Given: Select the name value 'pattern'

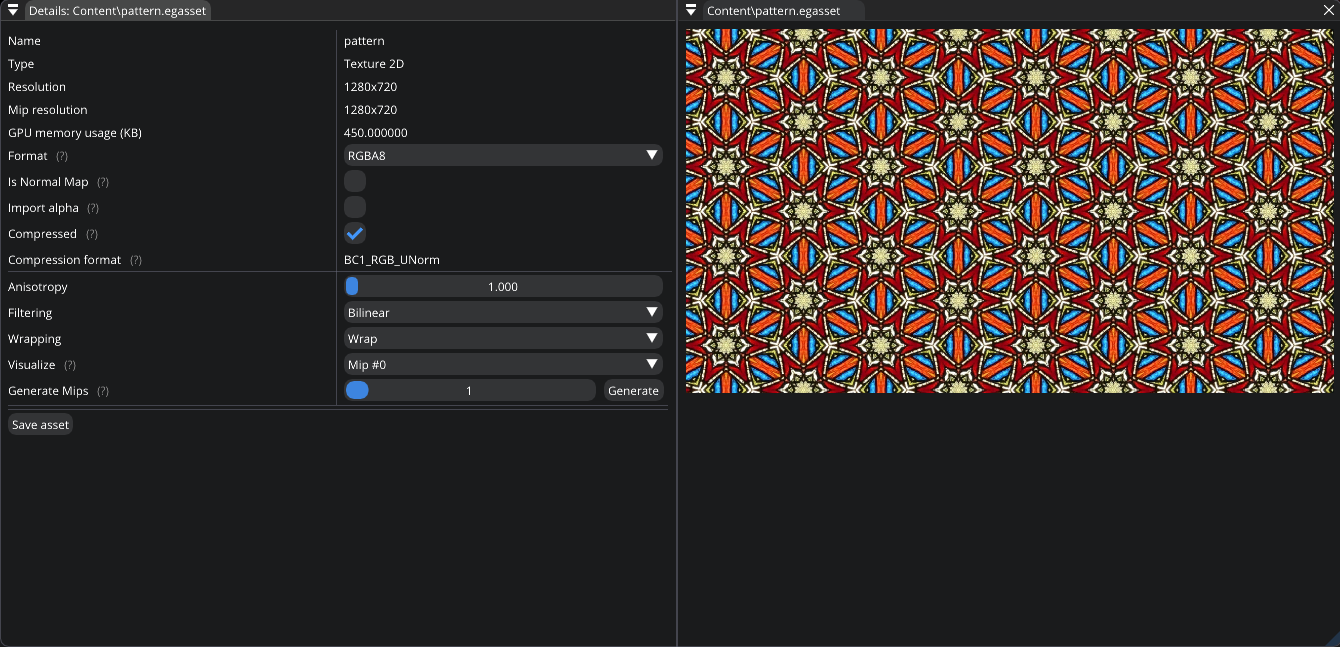Looking at the screenshot, I should point(364,41).
